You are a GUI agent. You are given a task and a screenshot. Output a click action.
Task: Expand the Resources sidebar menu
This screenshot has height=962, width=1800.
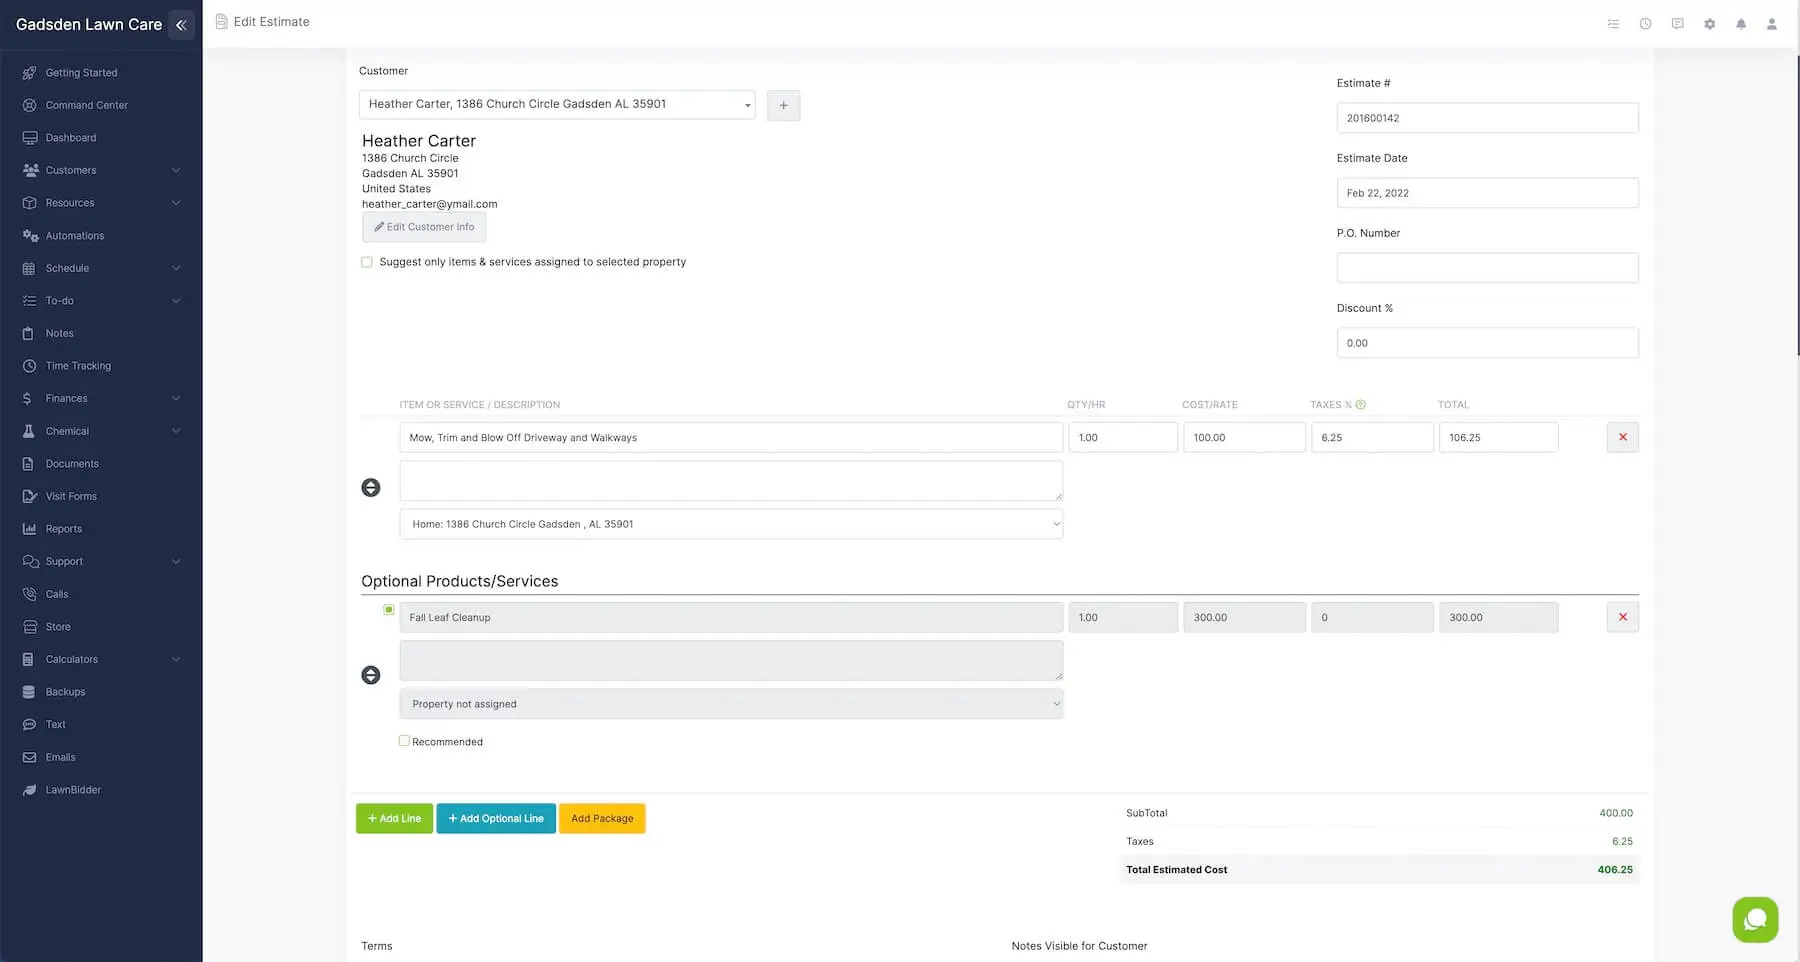pos(176,203)
